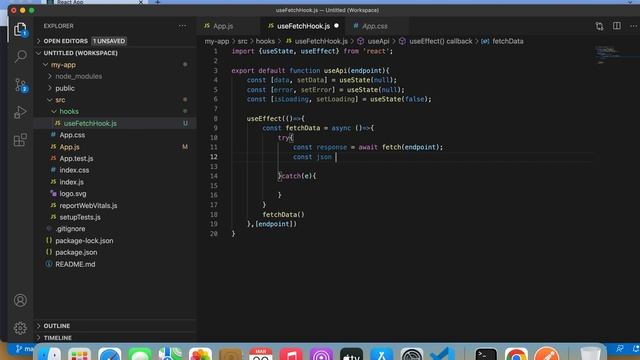Click 'react' string on import line
The image size is (640, 360).
(376, 51)
